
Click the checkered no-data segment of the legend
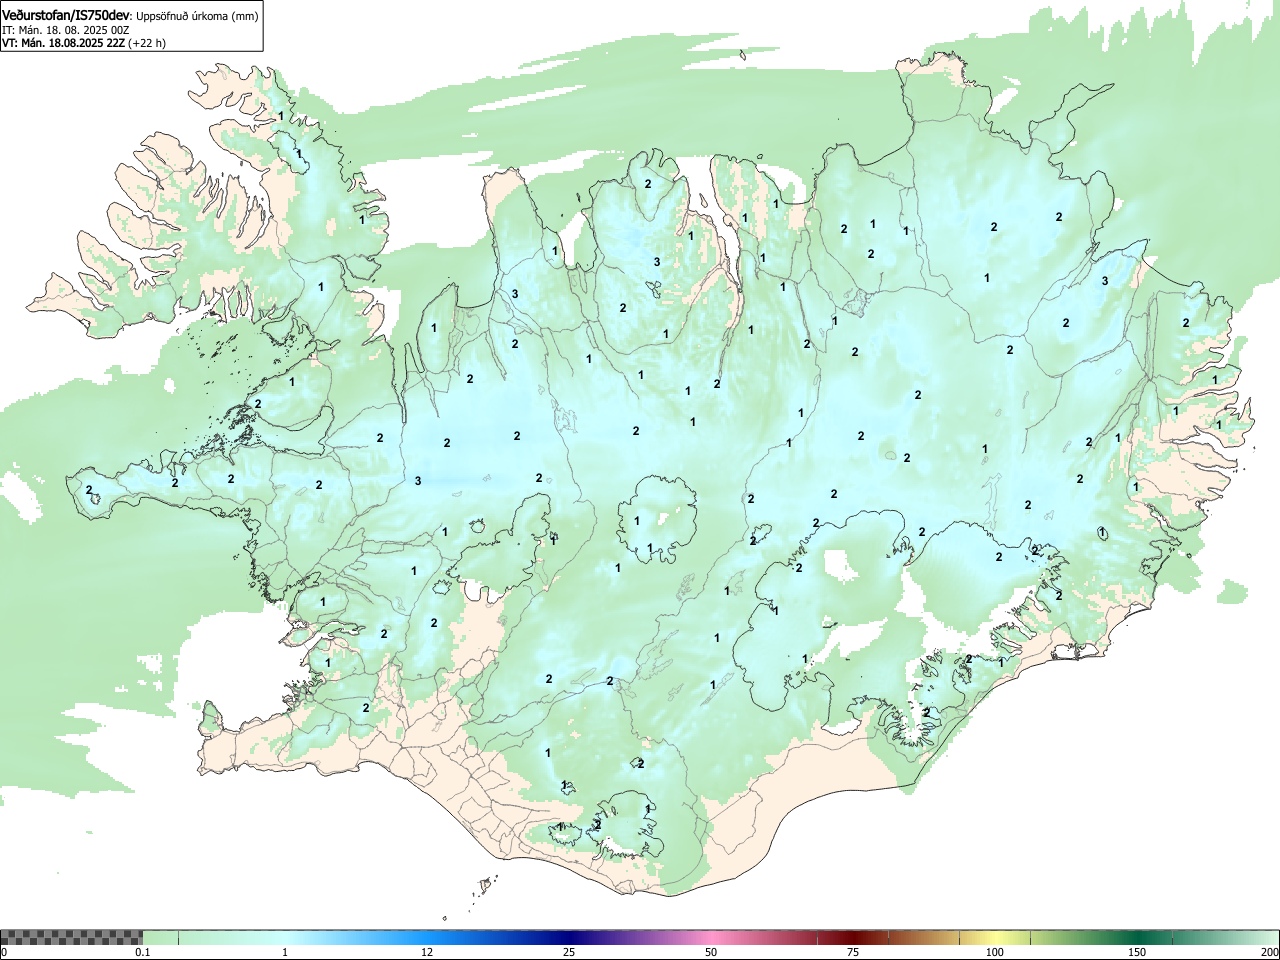click(72, 937)
